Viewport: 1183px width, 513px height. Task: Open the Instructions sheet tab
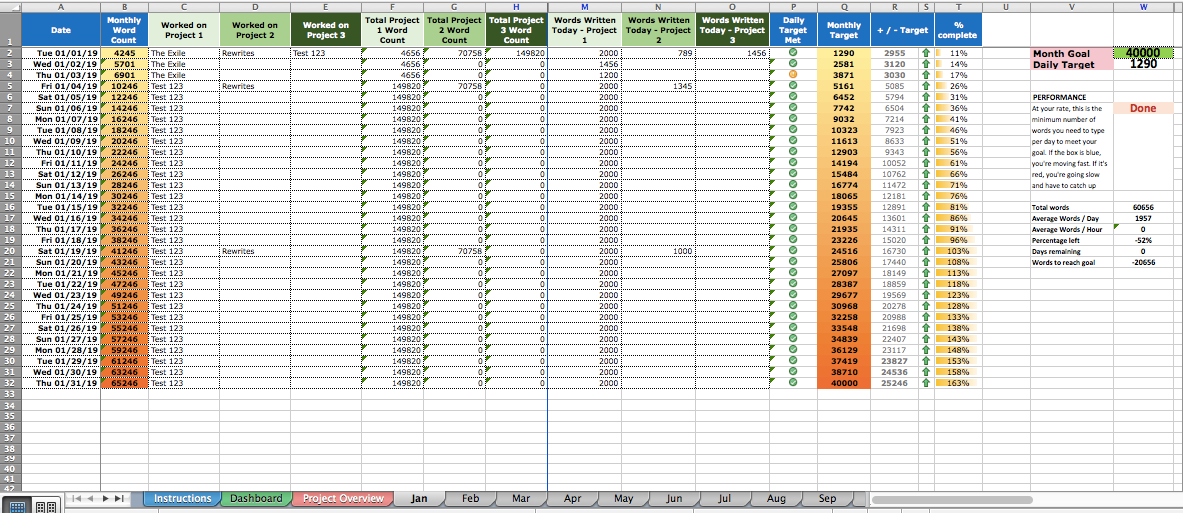coord(182,499)
